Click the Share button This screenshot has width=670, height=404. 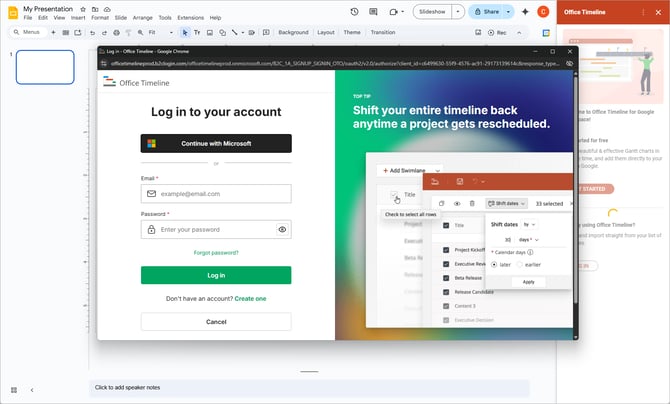(486, 12)
